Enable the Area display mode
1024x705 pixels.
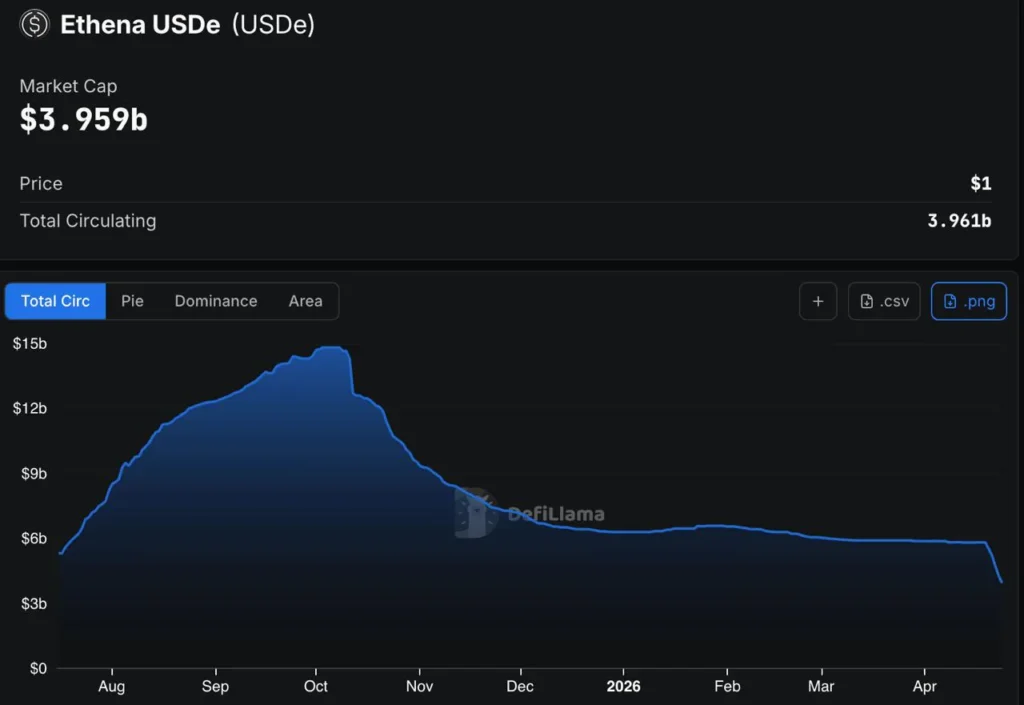[305, 301]
